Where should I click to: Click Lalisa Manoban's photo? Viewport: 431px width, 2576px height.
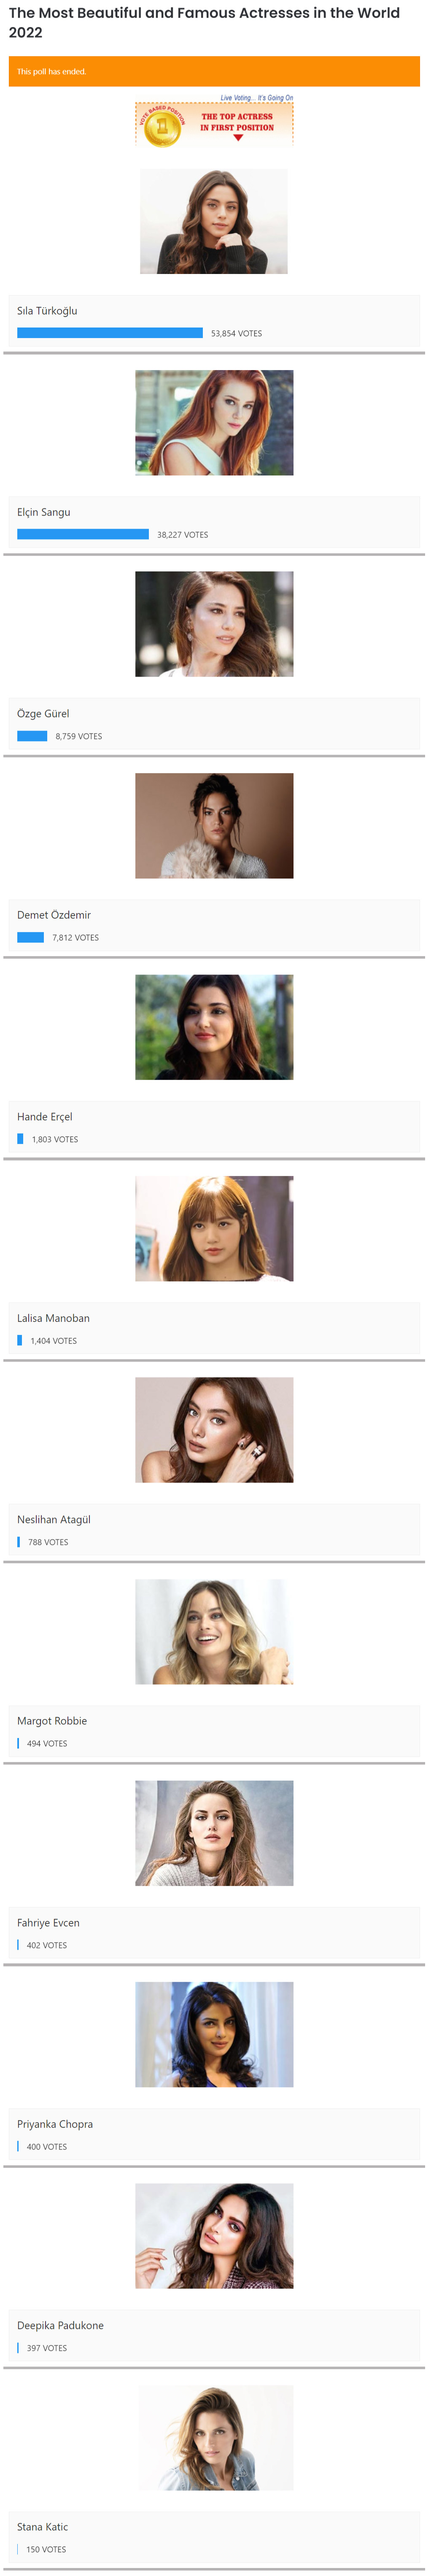tap(214, 1228)
